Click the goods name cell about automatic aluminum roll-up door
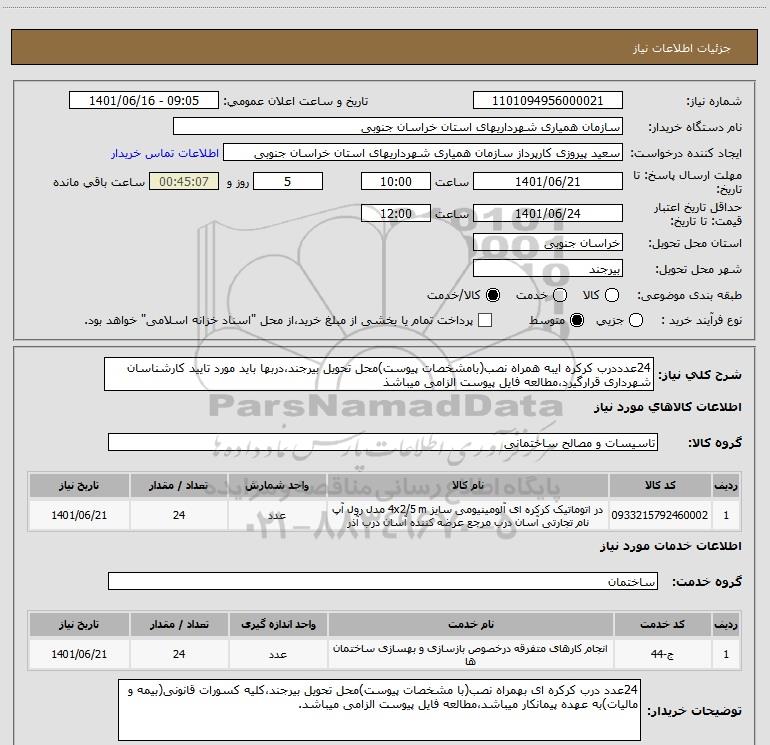Viewport: 770px width, 745px height. pyautogui.click(x=468, y=515)
